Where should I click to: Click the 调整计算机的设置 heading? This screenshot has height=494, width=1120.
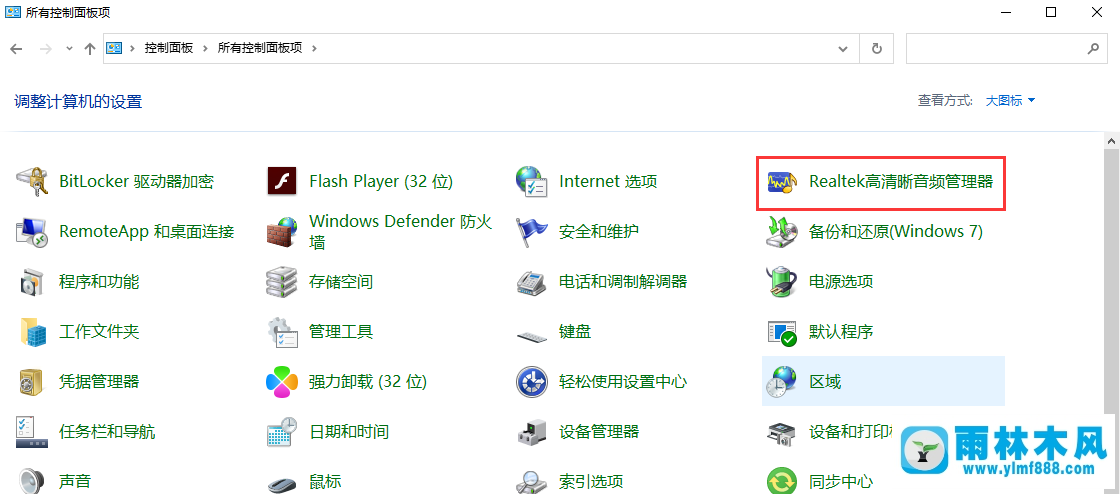(x=79, y=101)
